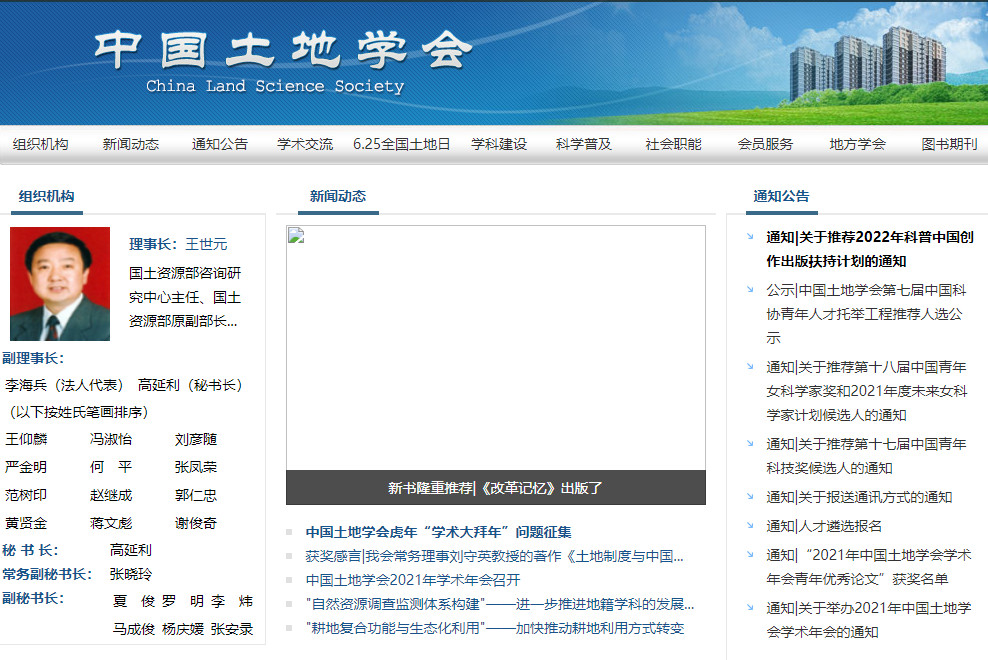Open news 中国土地学会2021年学术年会召开
Screen dimensions: 988x660
[413, 580]
